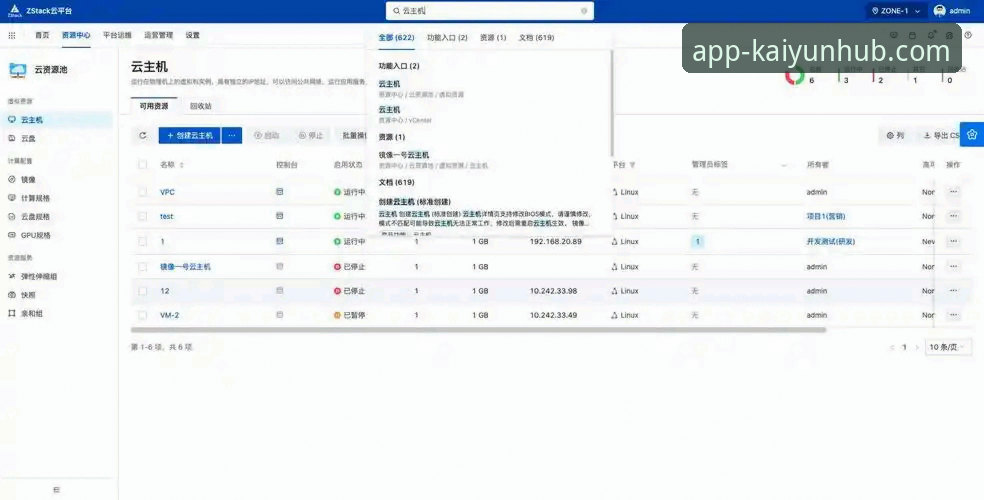Click 创建云主机 button
The height and width of the screenshot is (500, 984).
[x=190, y=135]
